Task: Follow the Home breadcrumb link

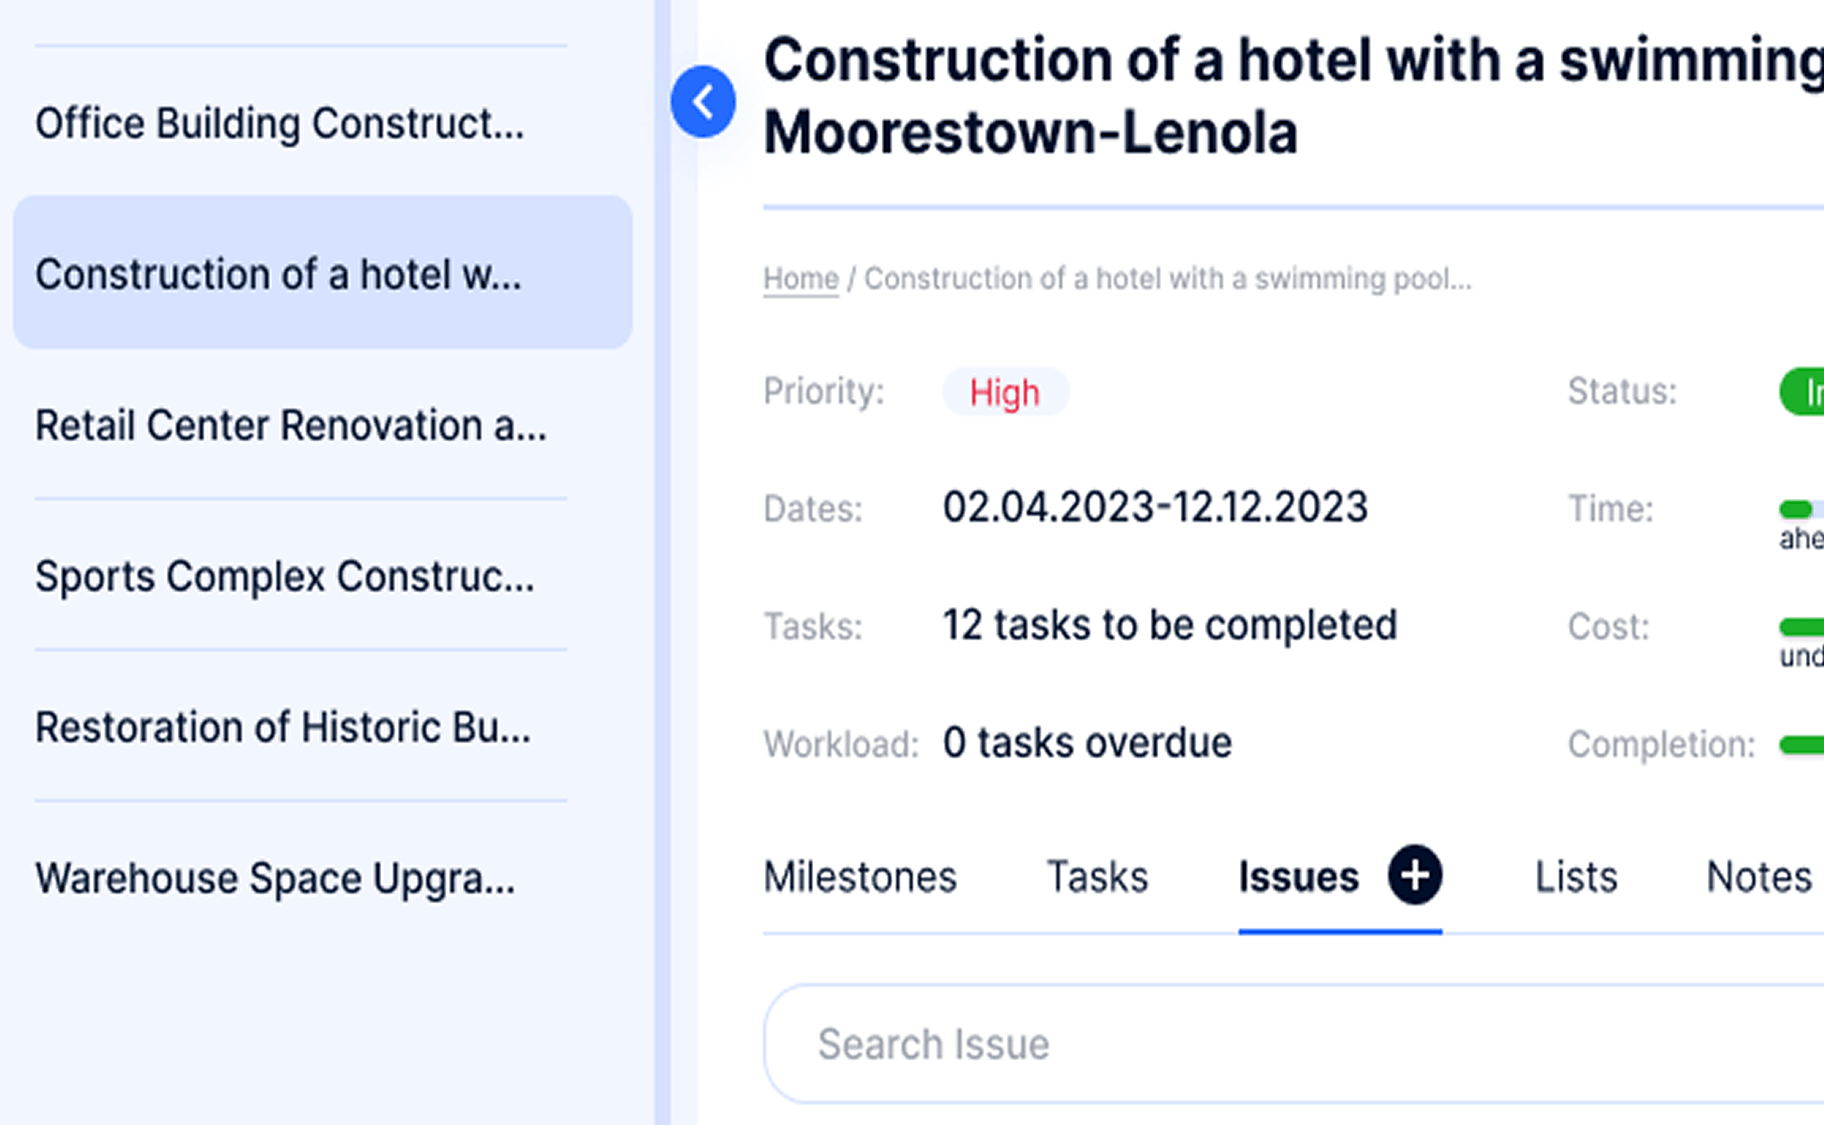Action: click(x=800, y=278)
